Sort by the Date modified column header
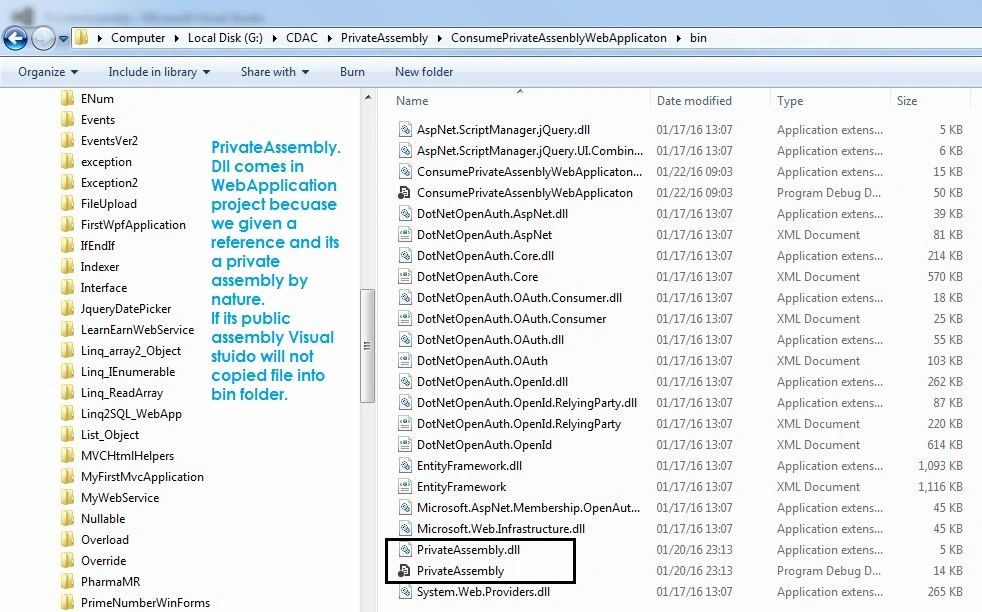The height and width of the screenshot is (612, 982). 694,101
